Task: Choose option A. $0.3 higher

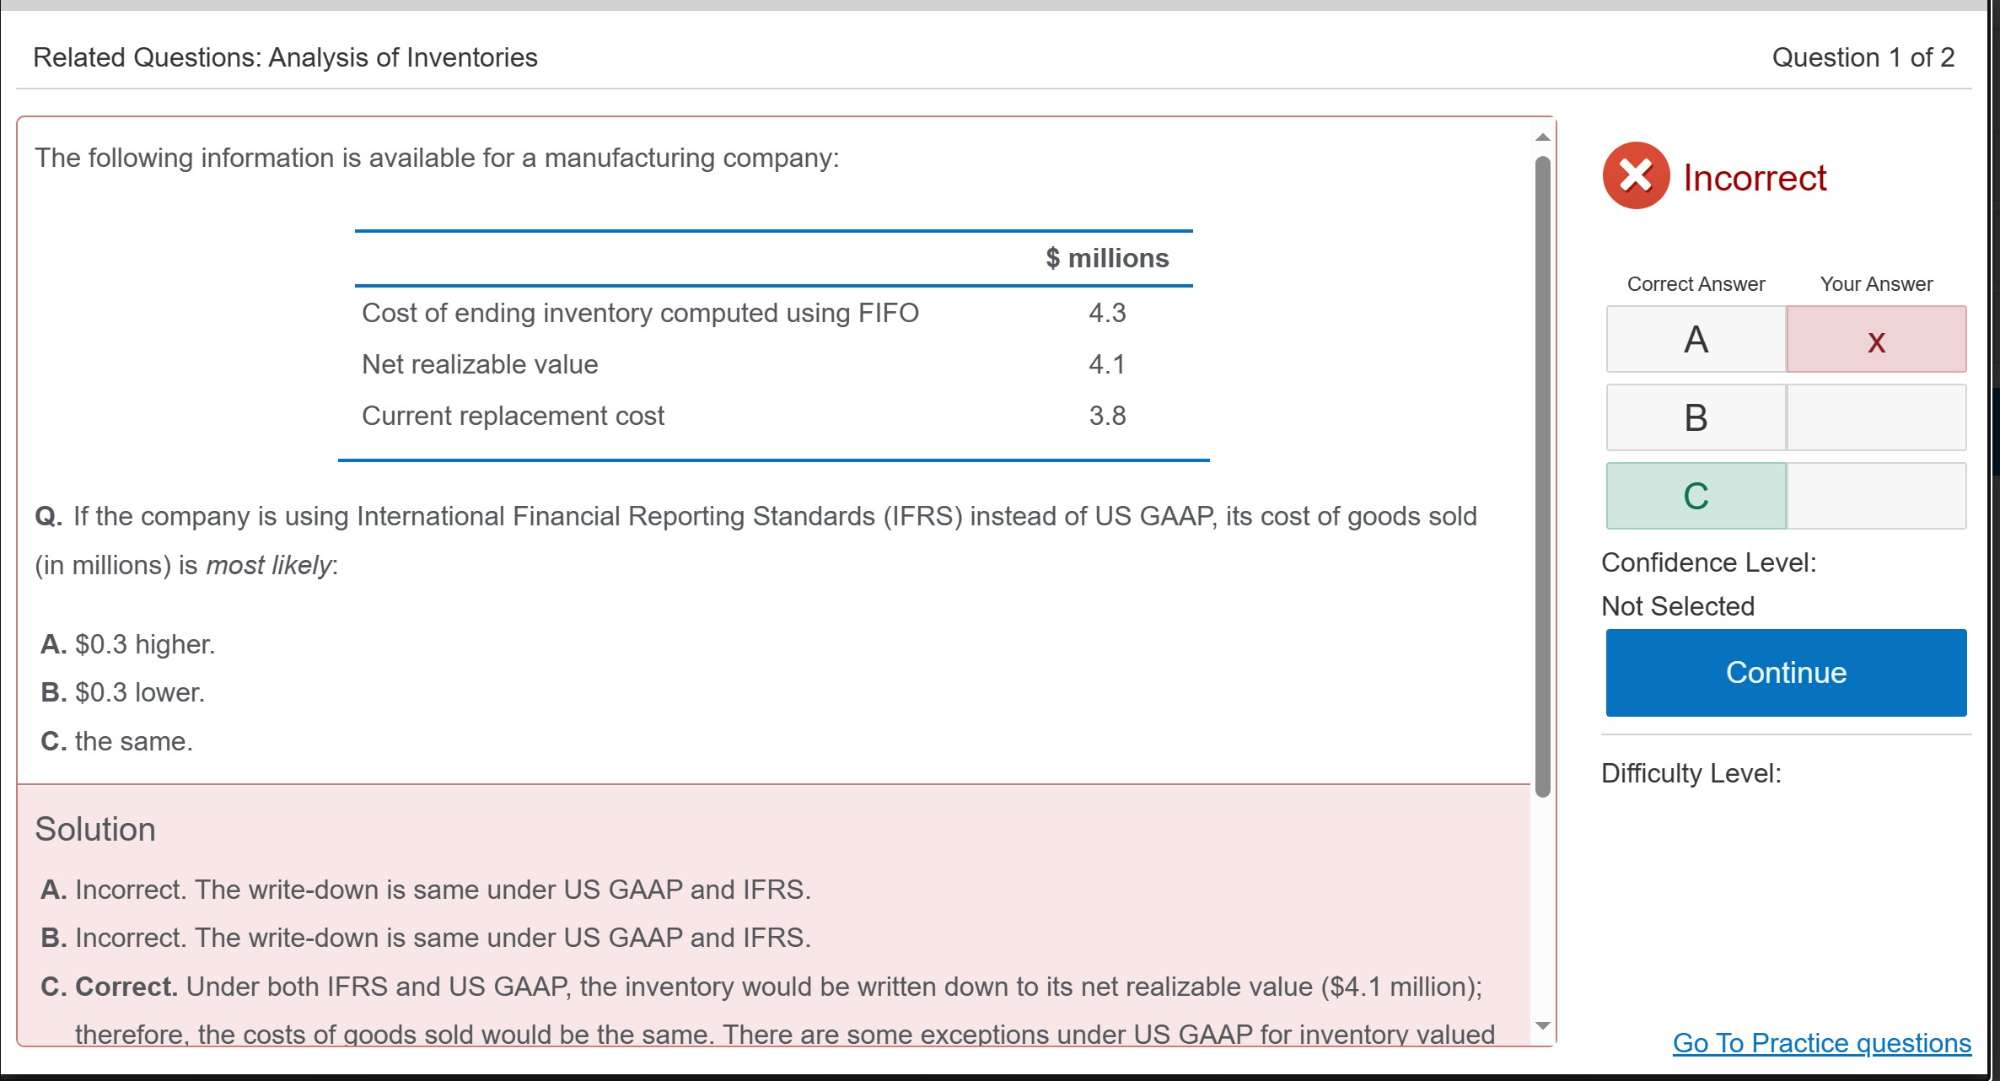Action: [128, 644]
